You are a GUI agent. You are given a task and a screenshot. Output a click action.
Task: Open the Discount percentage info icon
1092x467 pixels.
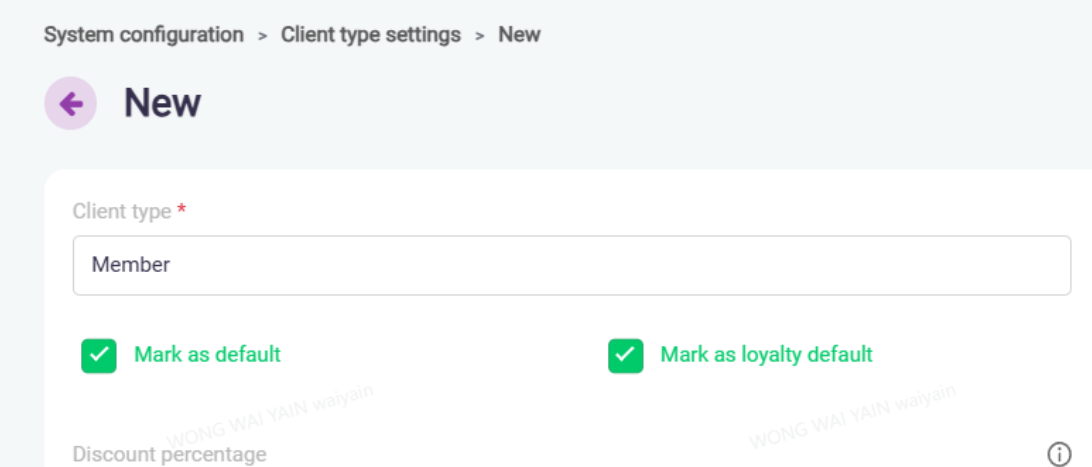pos(1058,454)
